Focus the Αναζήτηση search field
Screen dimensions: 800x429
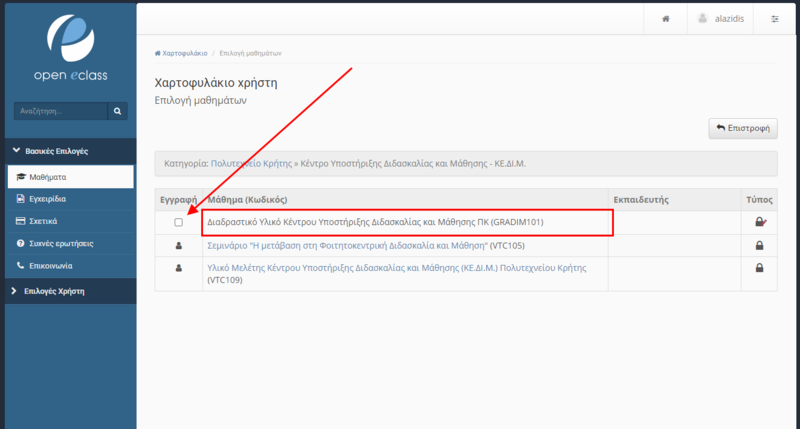(x=61, y=111)
